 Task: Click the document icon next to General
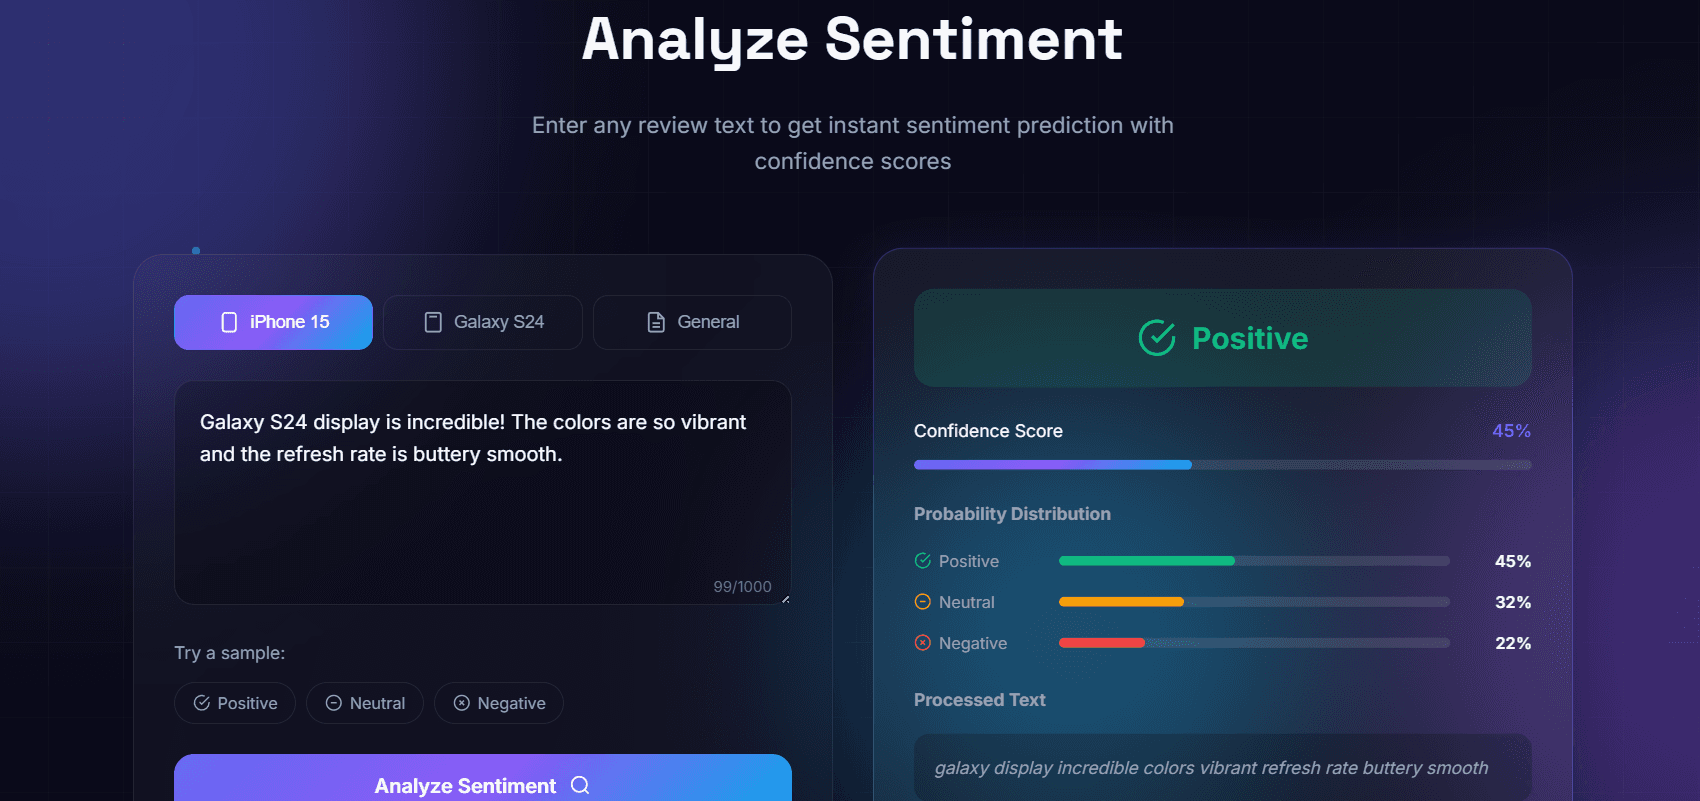(655, 322)
